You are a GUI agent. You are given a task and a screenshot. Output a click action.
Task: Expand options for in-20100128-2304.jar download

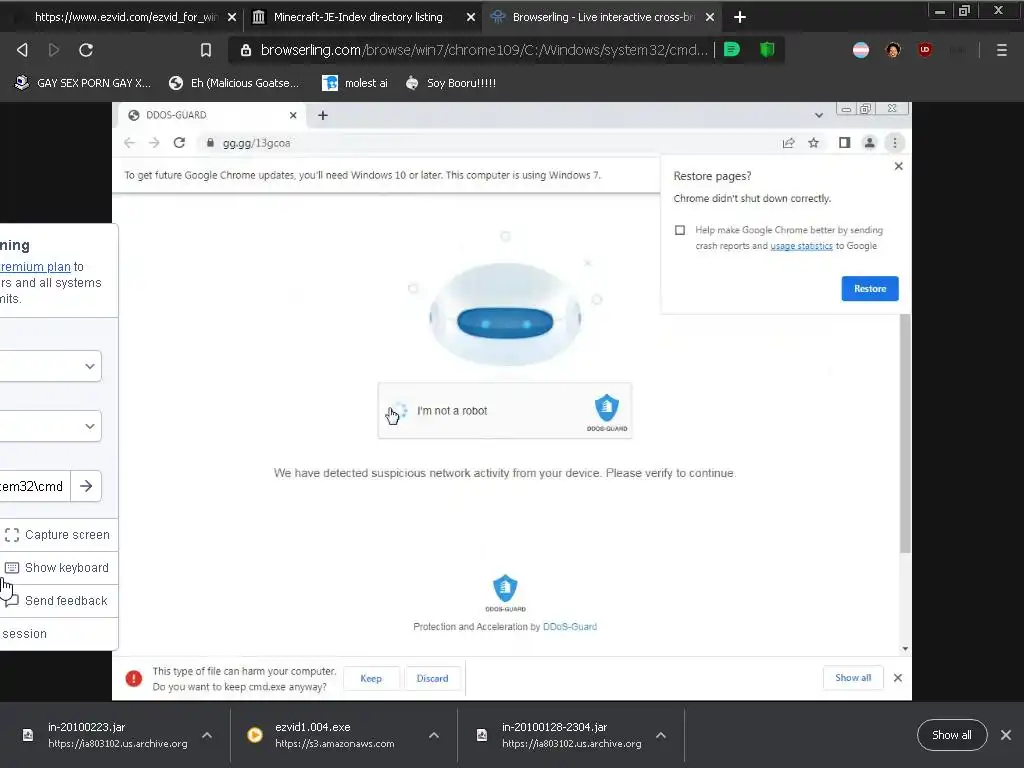point(661,735)
